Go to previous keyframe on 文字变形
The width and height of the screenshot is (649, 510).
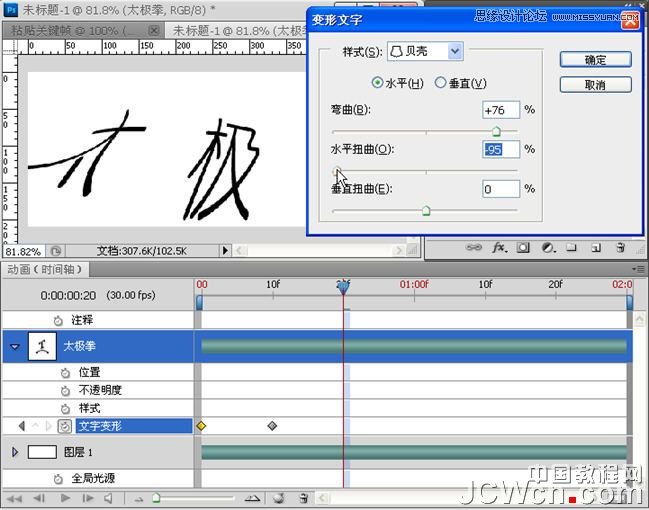pos(22,426)
